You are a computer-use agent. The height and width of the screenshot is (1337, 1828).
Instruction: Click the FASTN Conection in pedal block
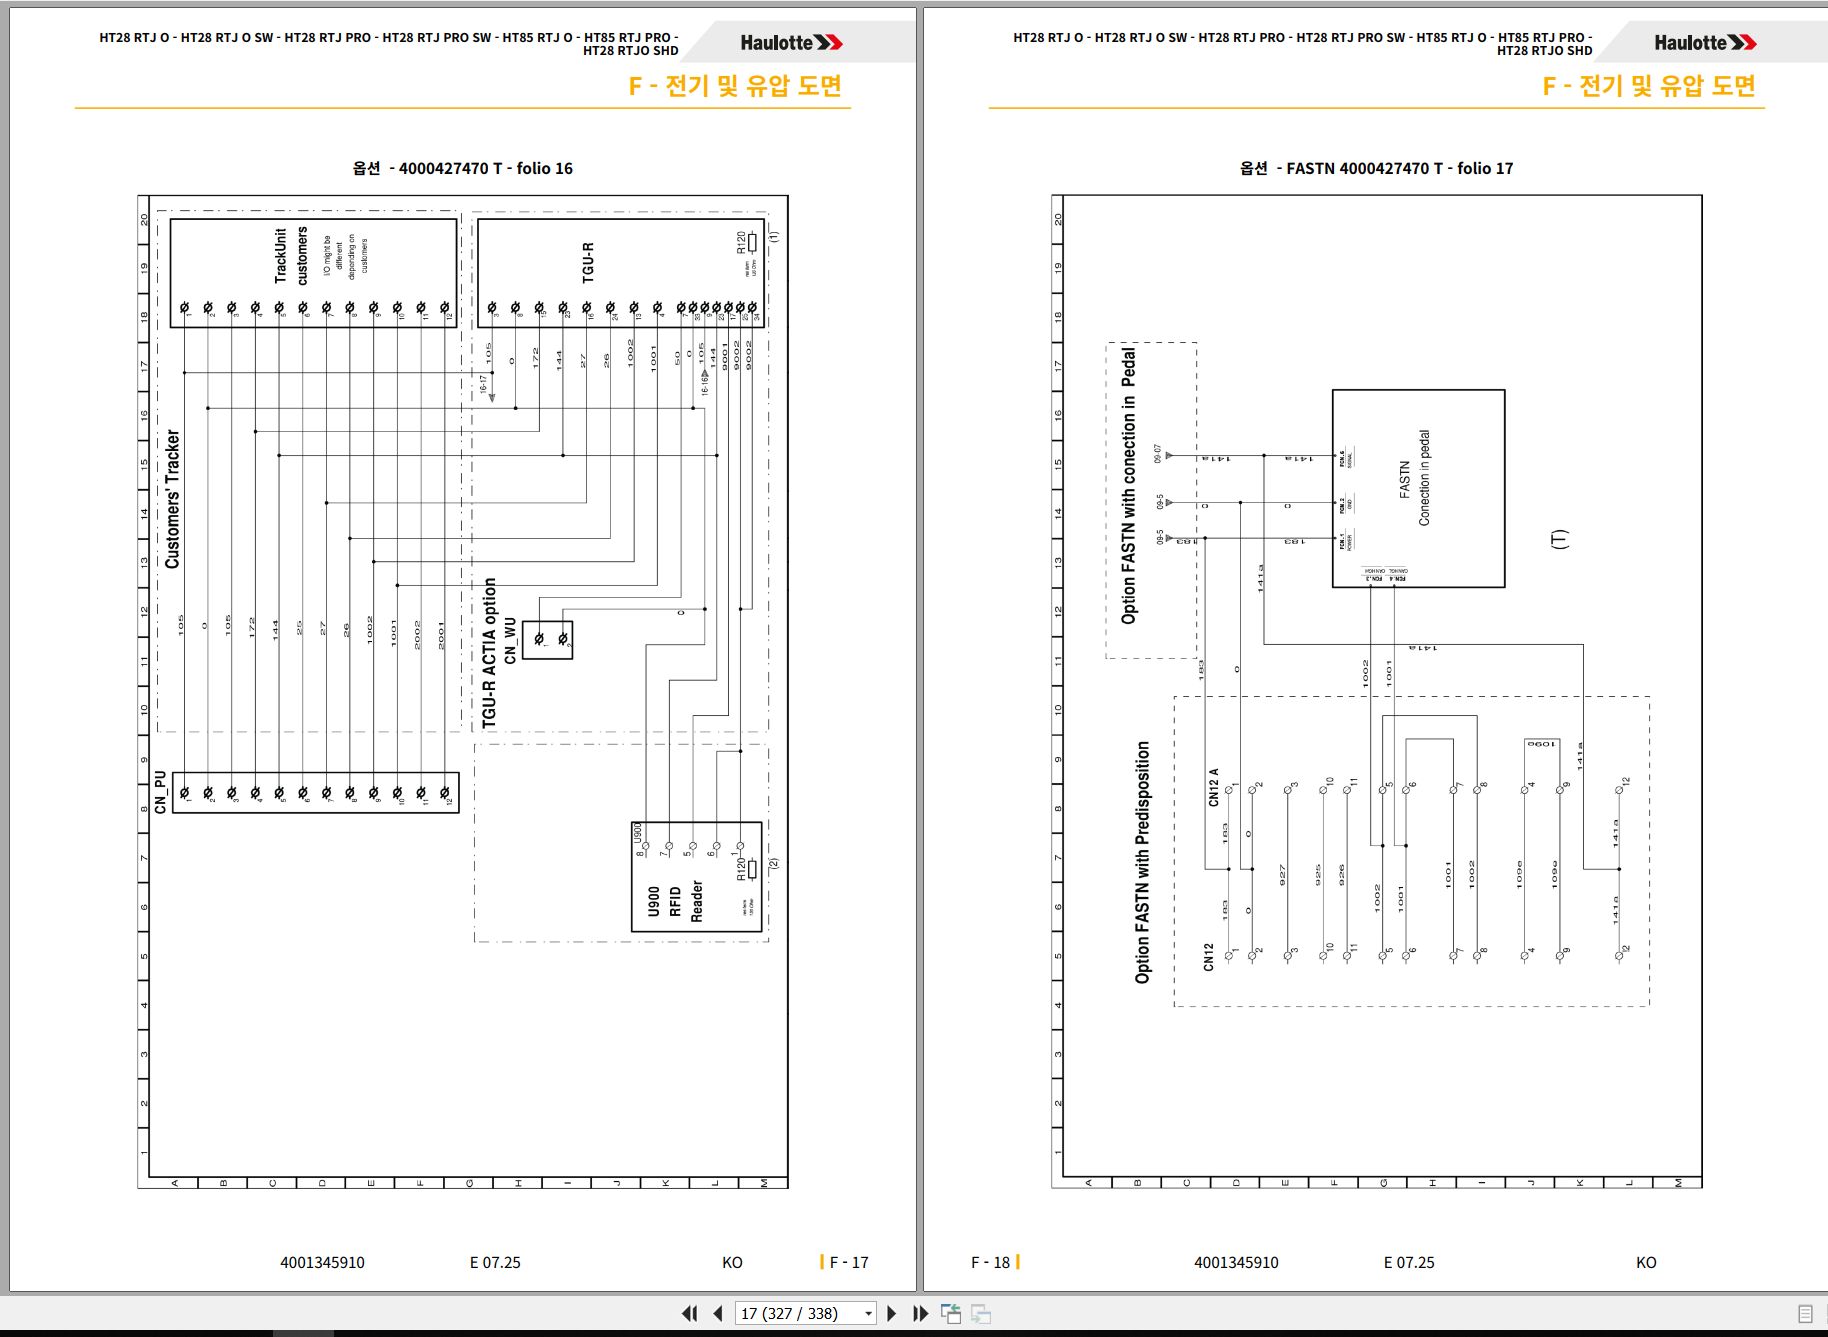[x=1418, y=488]
